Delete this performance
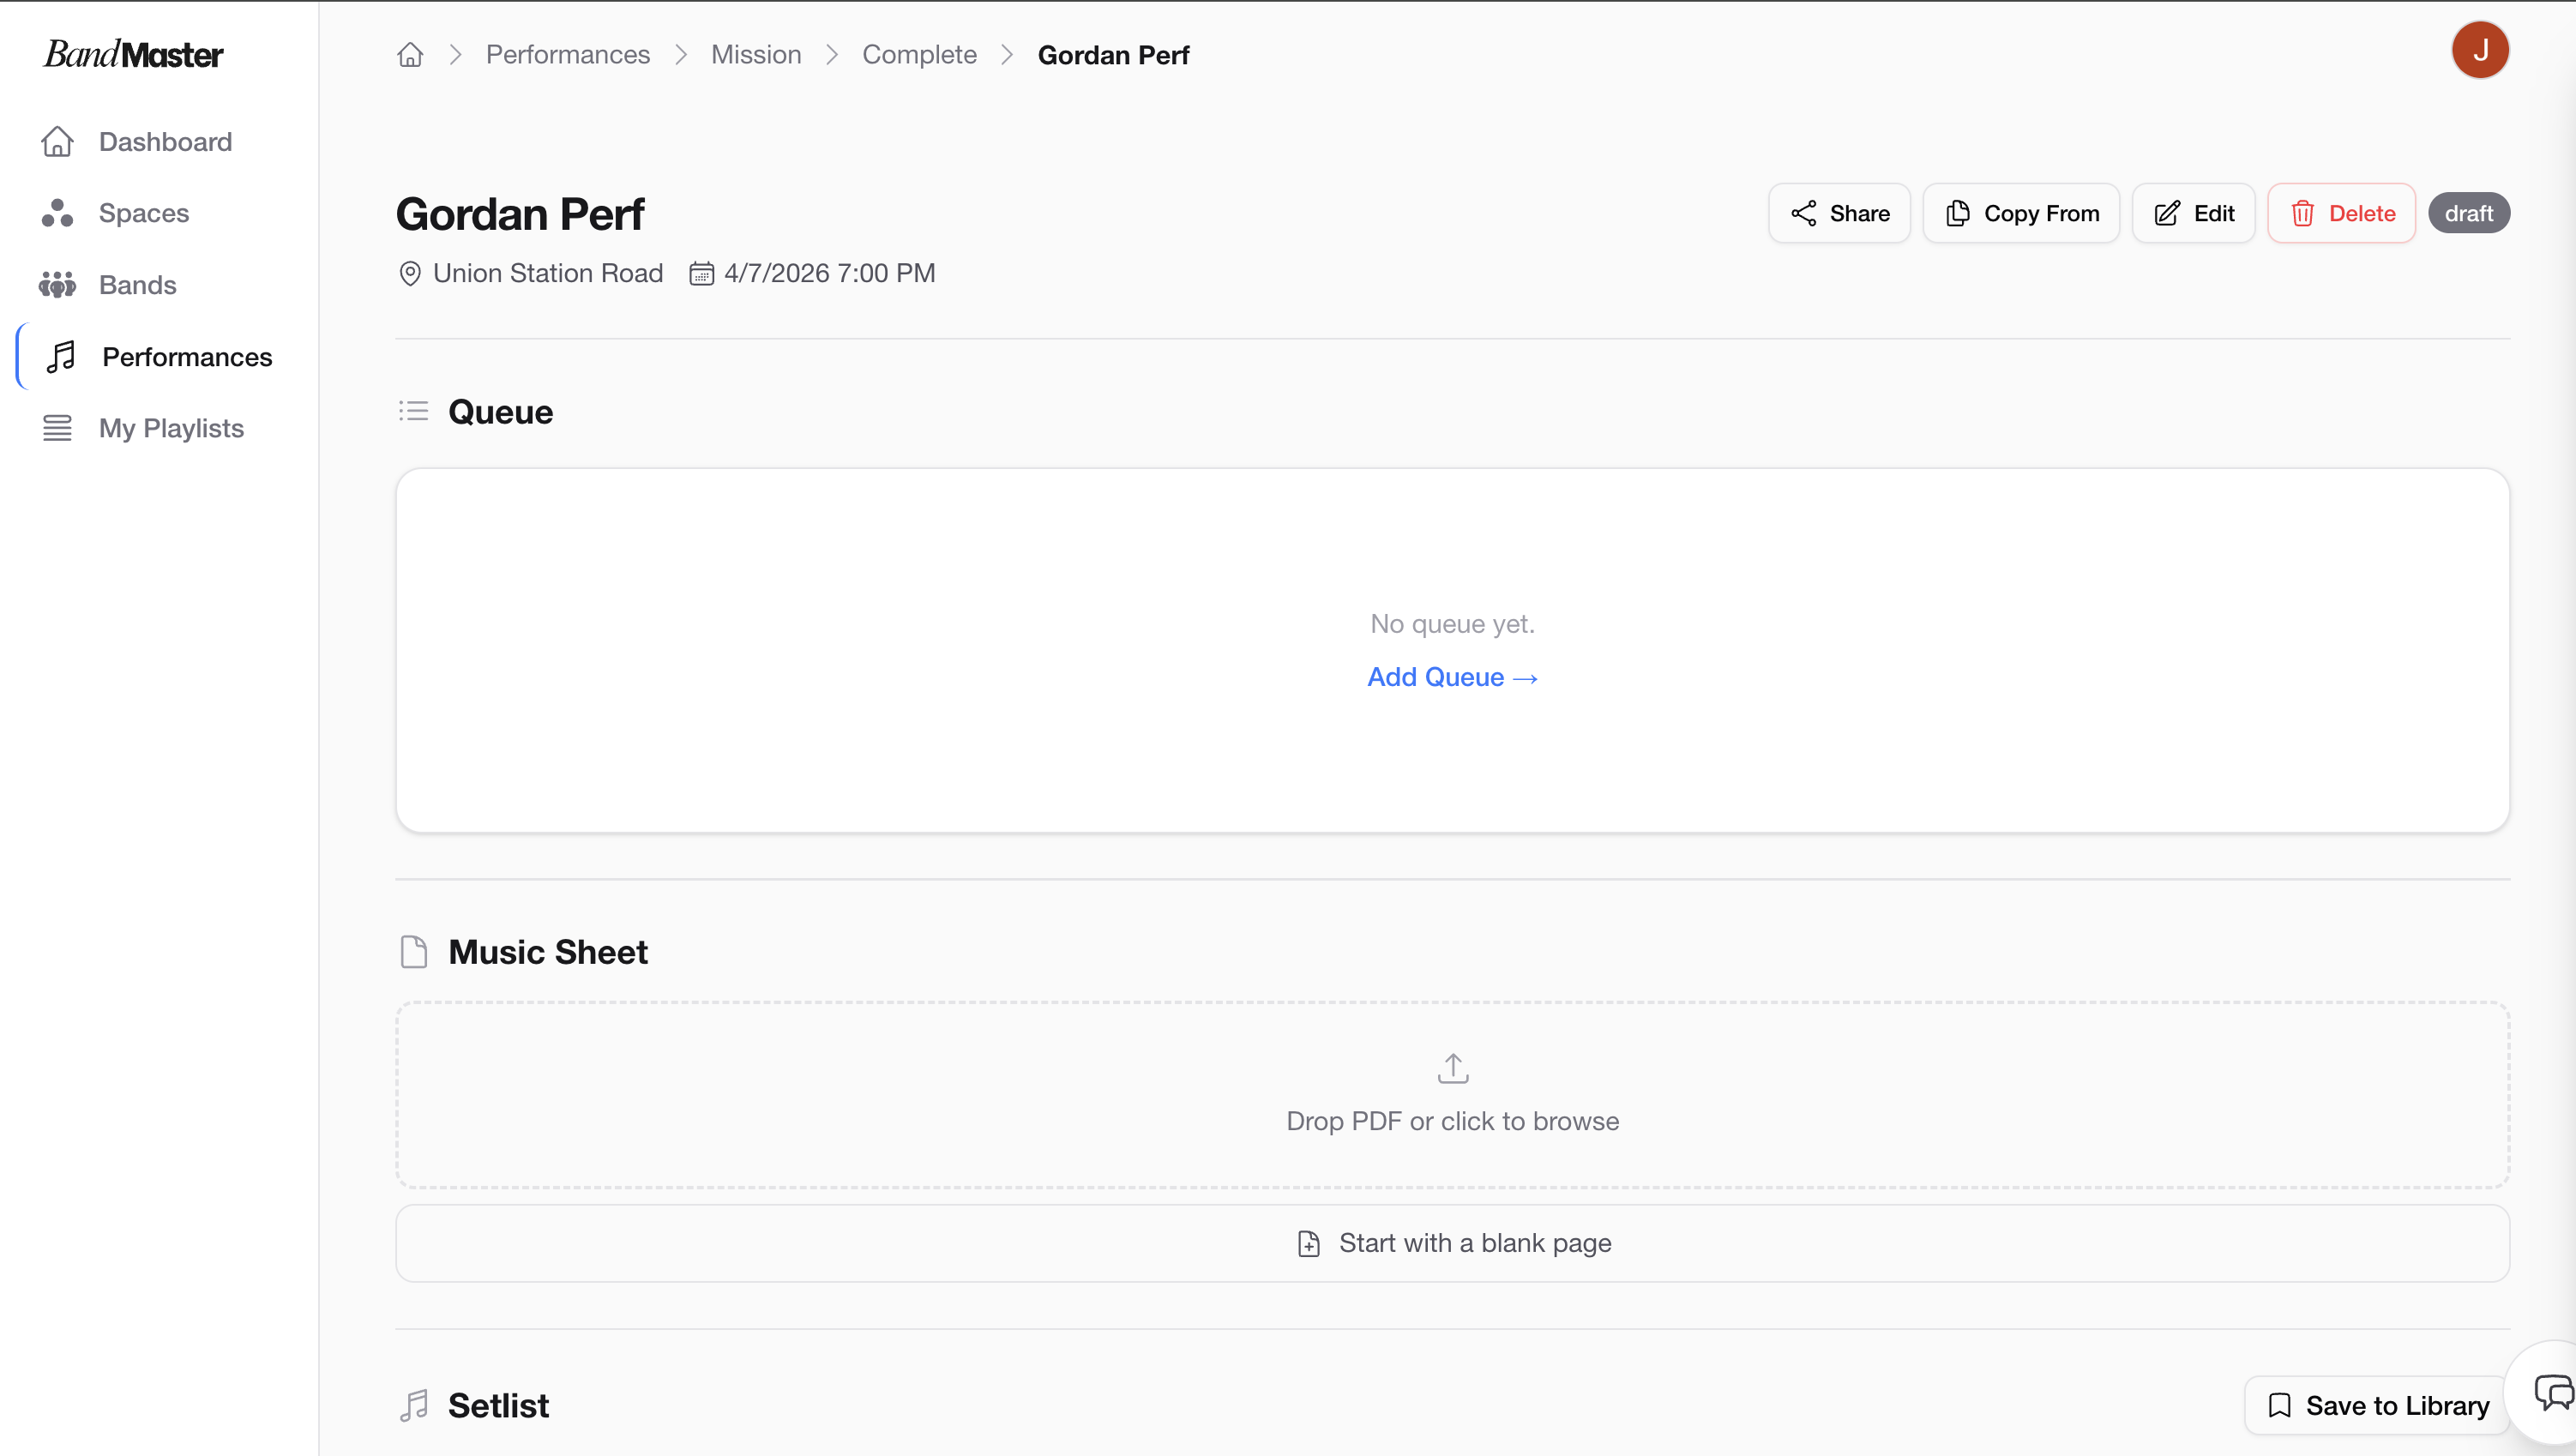Viewport: 2576px width, 1456px height. (x=2341, y=213)
